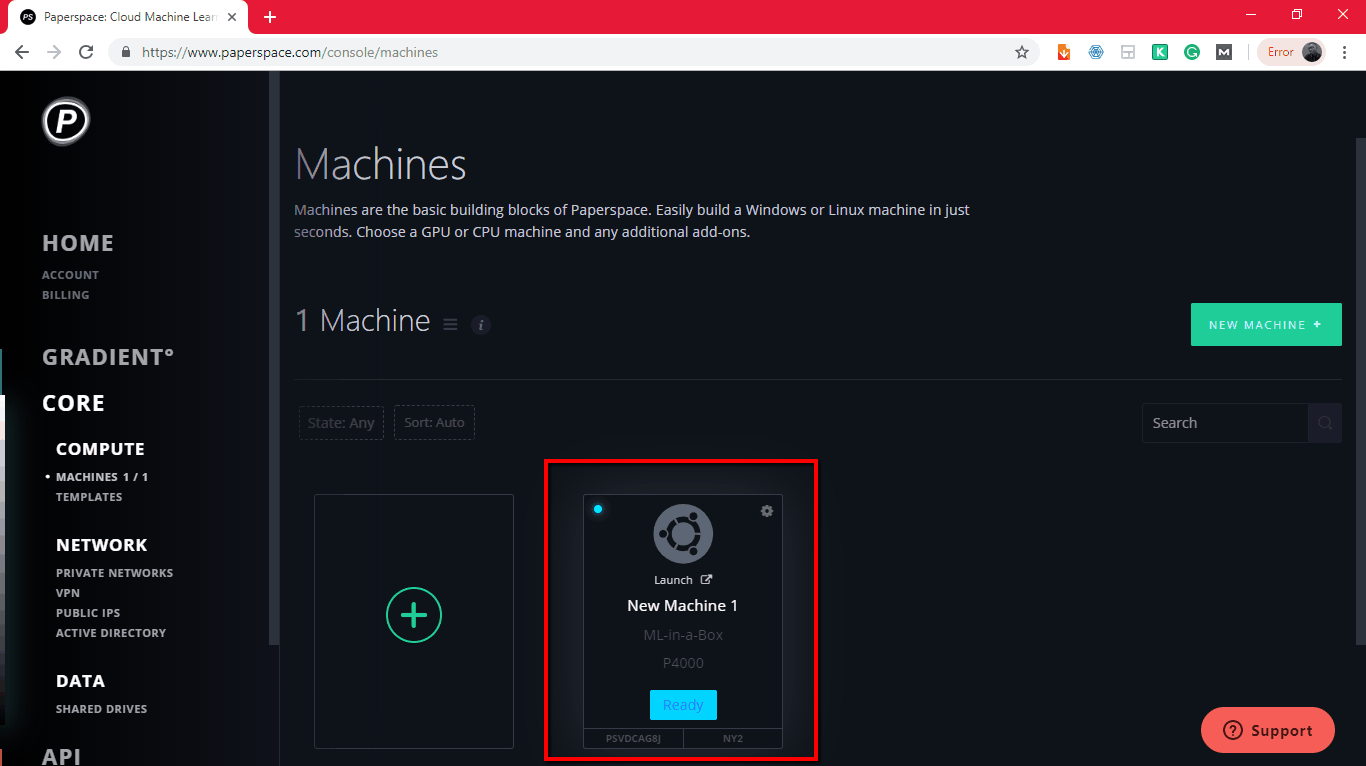The image size is (1366, 766).
Task: Click the New Machine 1 name
Action: click(683, 606)
